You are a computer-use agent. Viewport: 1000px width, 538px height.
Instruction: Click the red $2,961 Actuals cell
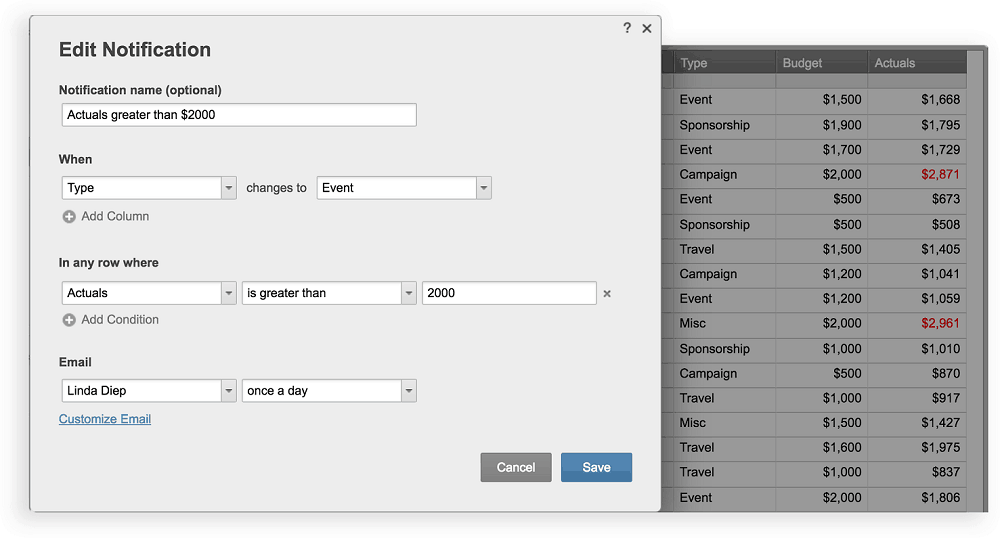click(x=917, y=323)
